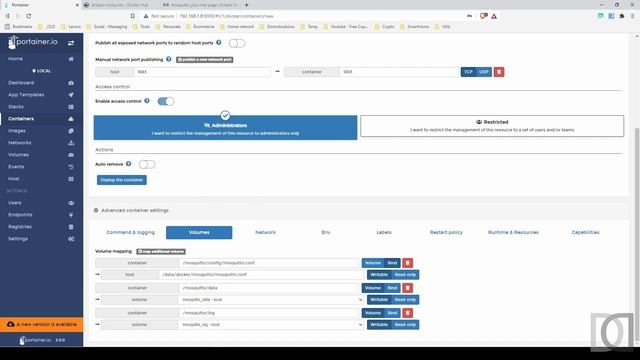Click the container port input field

pos(400,72)
